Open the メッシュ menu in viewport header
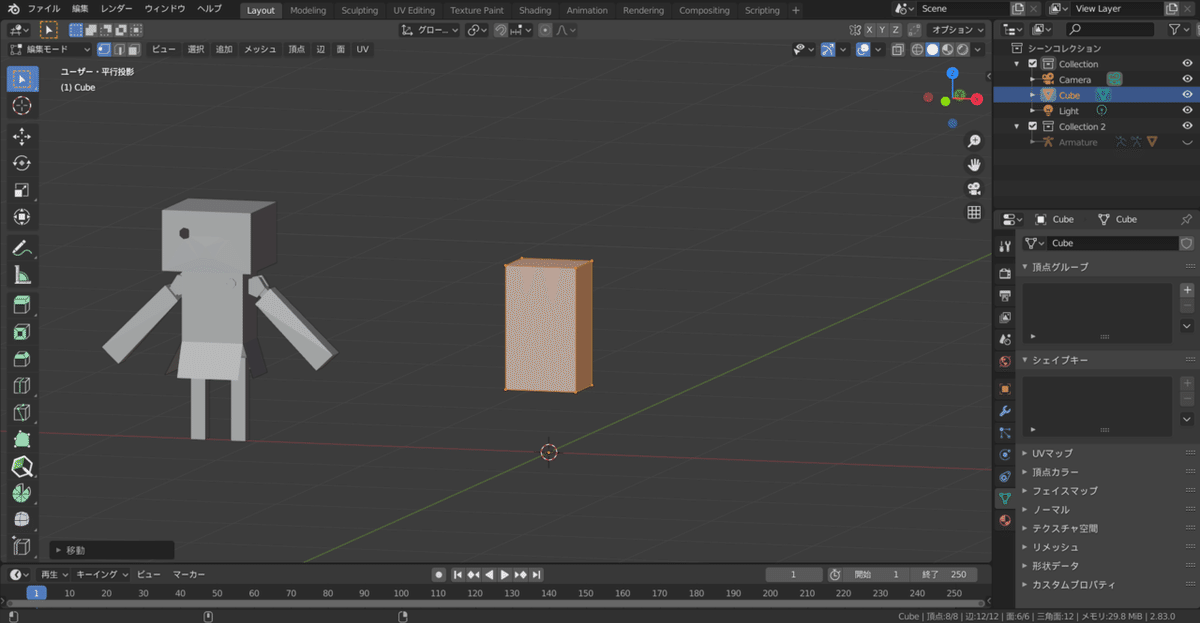 click(260, 49)
